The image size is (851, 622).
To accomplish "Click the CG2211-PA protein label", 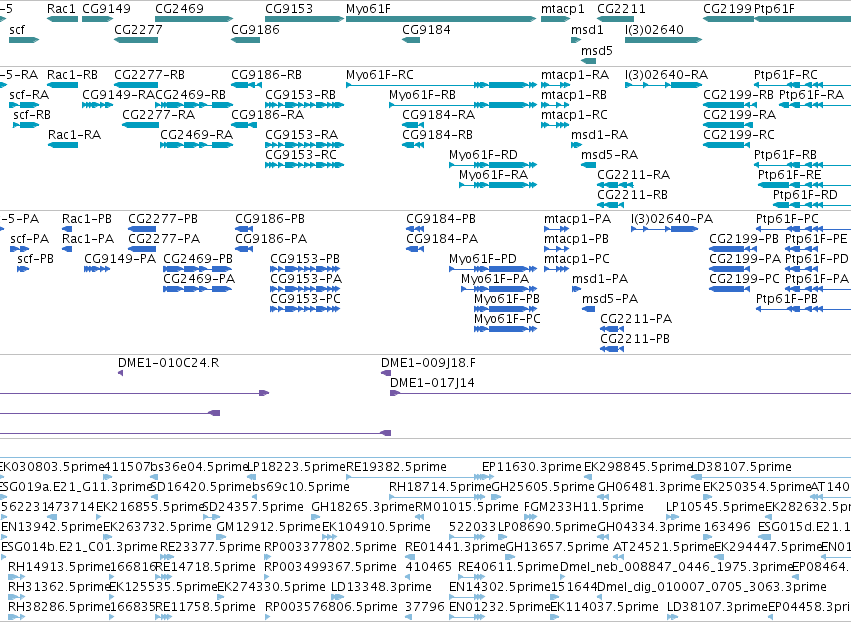I will [636, 319].
